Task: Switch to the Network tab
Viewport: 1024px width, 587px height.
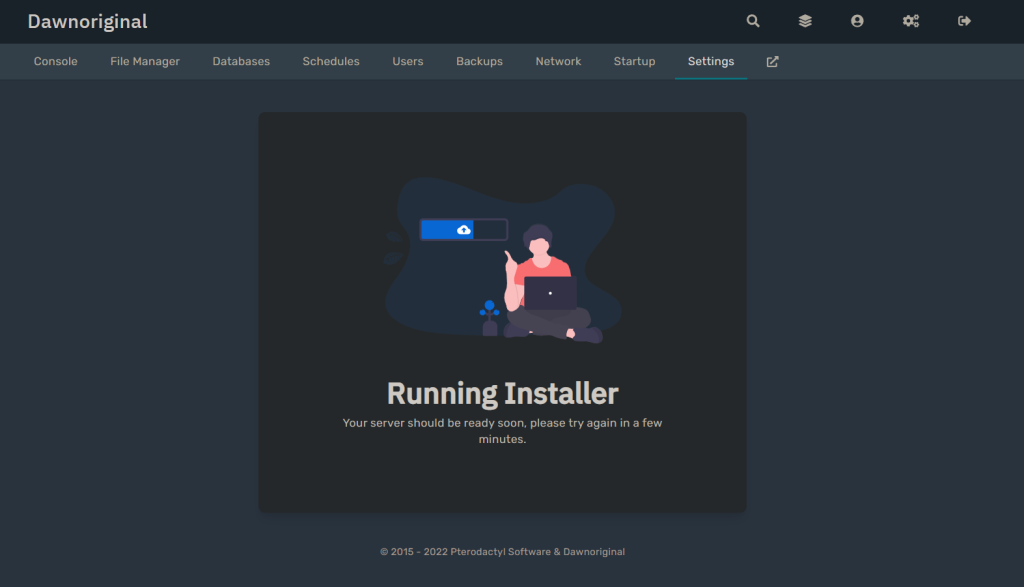Action: pyautogui.click(x=558, y=61)
